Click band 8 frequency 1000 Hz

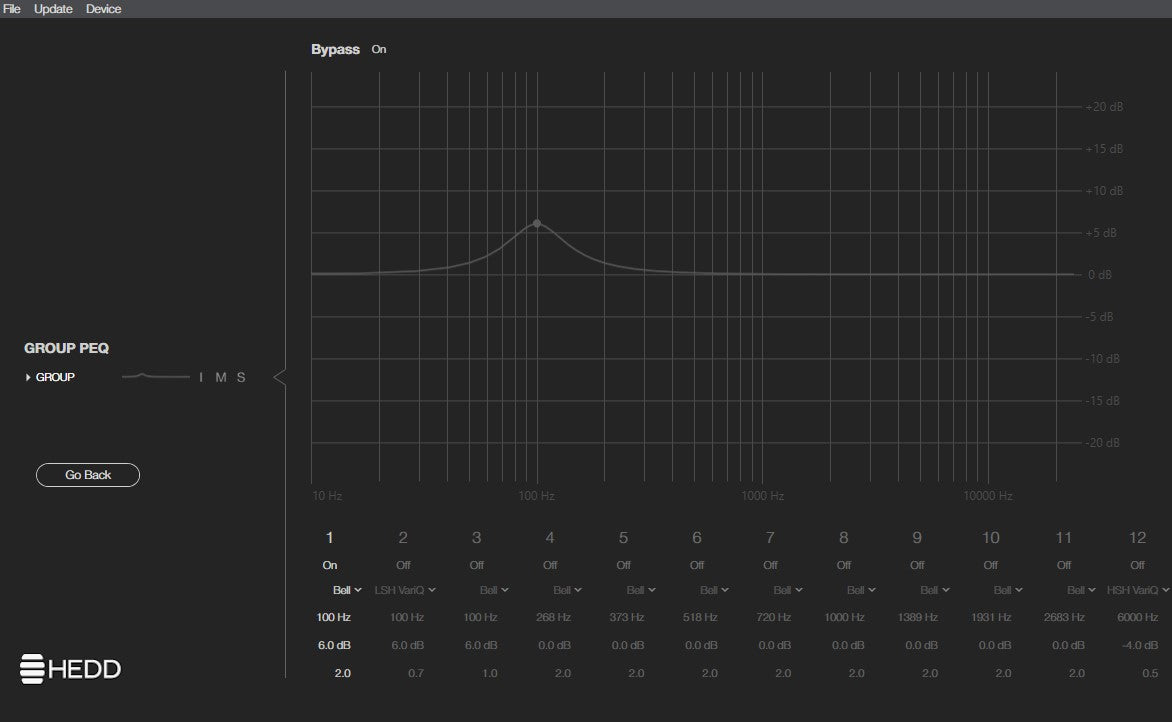844,617
